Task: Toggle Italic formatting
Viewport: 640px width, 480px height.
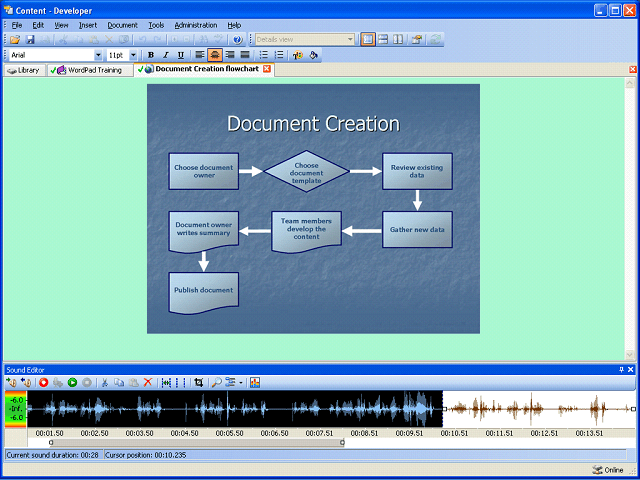Action: coord(166,55)
